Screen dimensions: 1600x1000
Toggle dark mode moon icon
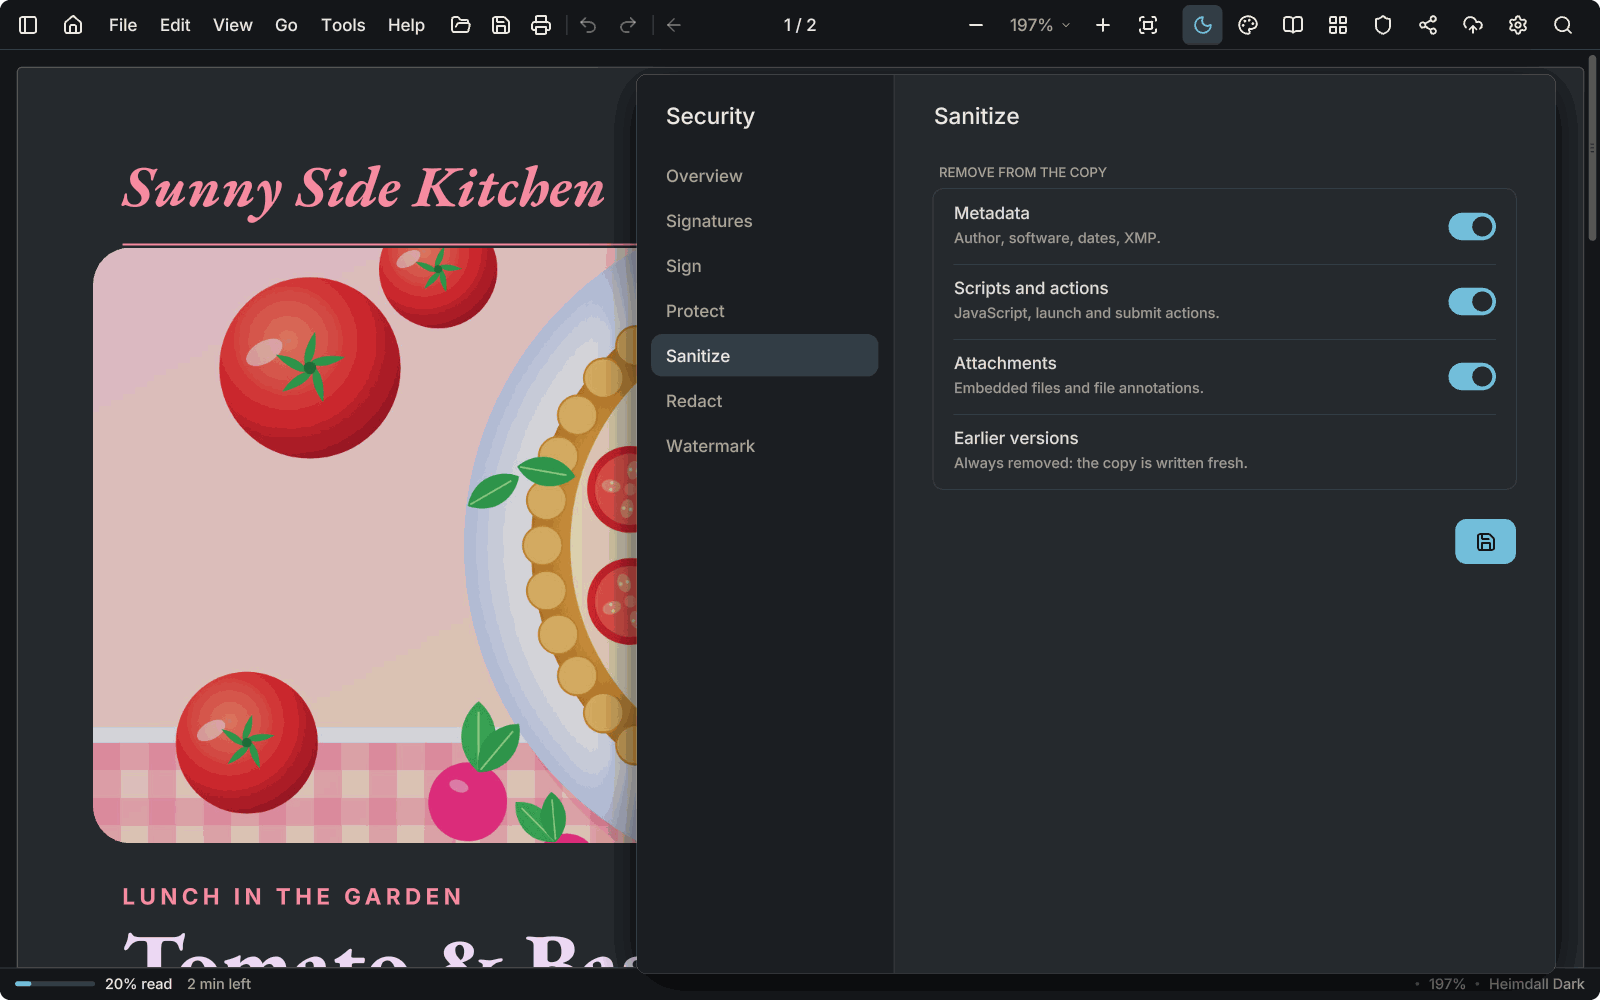point(1203,25)
